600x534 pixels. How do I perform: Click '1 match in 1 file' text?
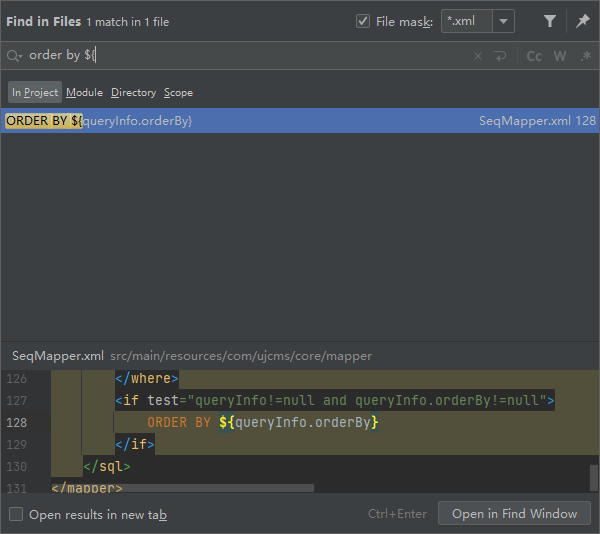click(128, 22)
